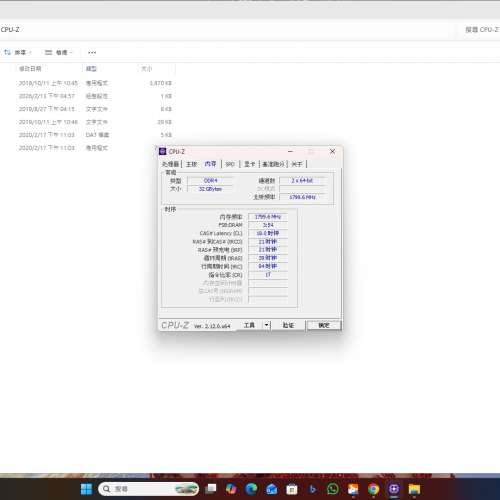This screenshot has height=500, width=500.
Task: Click the Tools button in CPU-Z
Action: (249, 325)
